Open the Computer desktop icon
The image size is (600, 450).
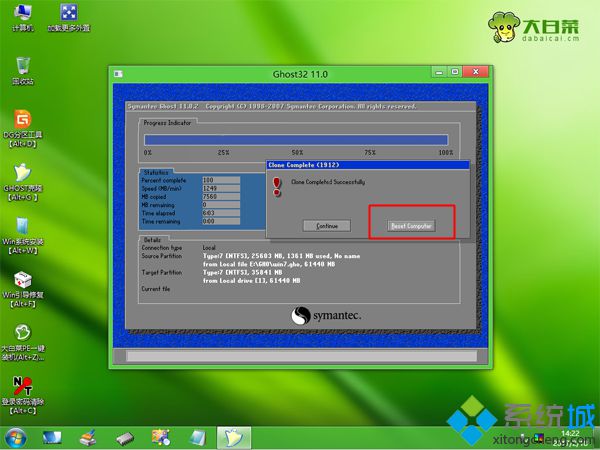click(x=23, y=17)
